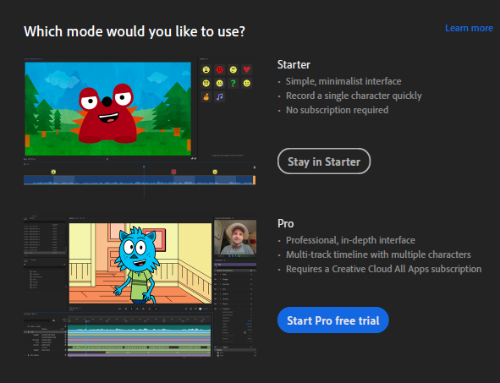Viewport: 500px width, 383px height.
Task: Click the "Professional, in-depth interface" bullet text
Action: tap(350, 240)
